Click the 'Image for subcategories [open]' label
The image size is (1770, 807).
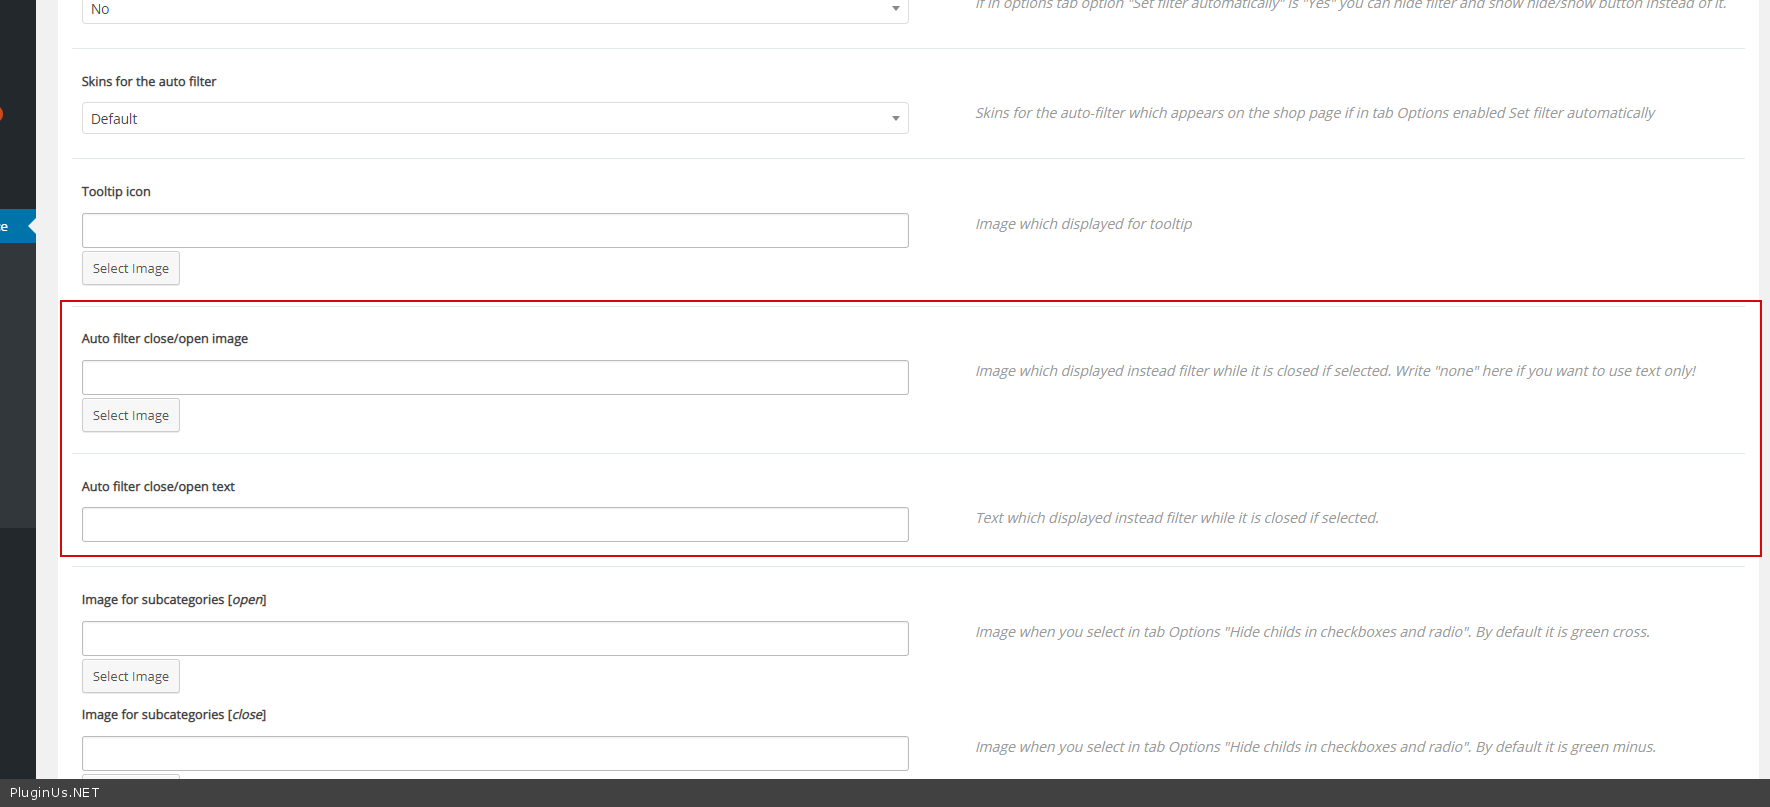point(174,600)
